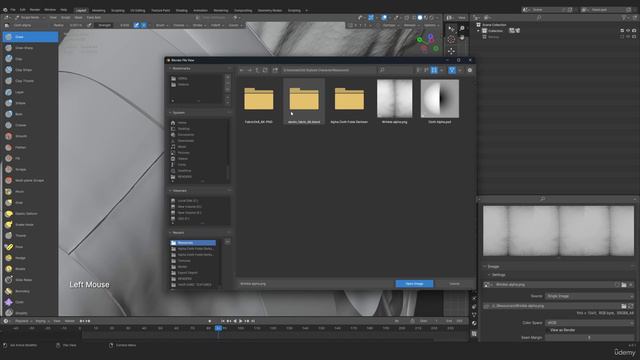
Task: Go to parent directory in file view
Action: click(257, 70)
